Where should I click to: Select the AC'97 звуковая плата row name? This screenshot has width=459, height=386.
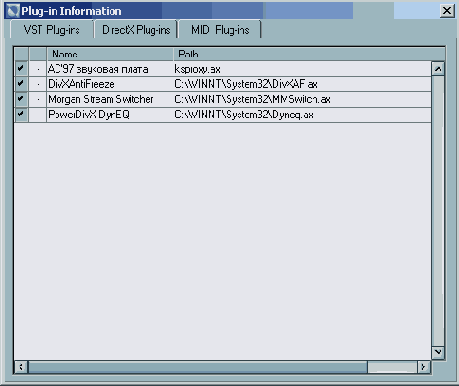point(98,69)
